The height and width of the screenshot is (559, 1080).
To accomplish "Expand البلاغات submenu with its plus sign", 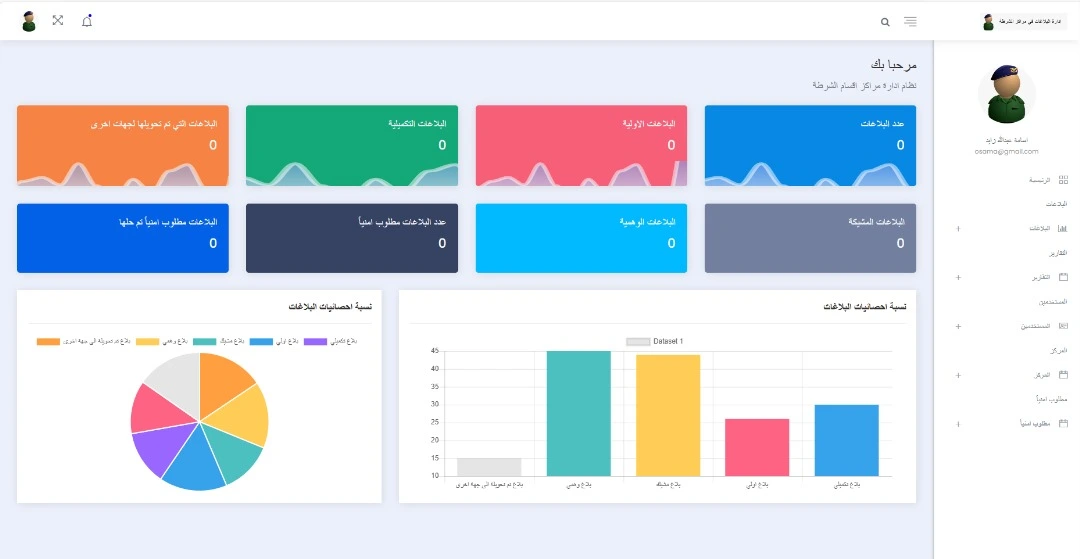I will click(959, 229).
